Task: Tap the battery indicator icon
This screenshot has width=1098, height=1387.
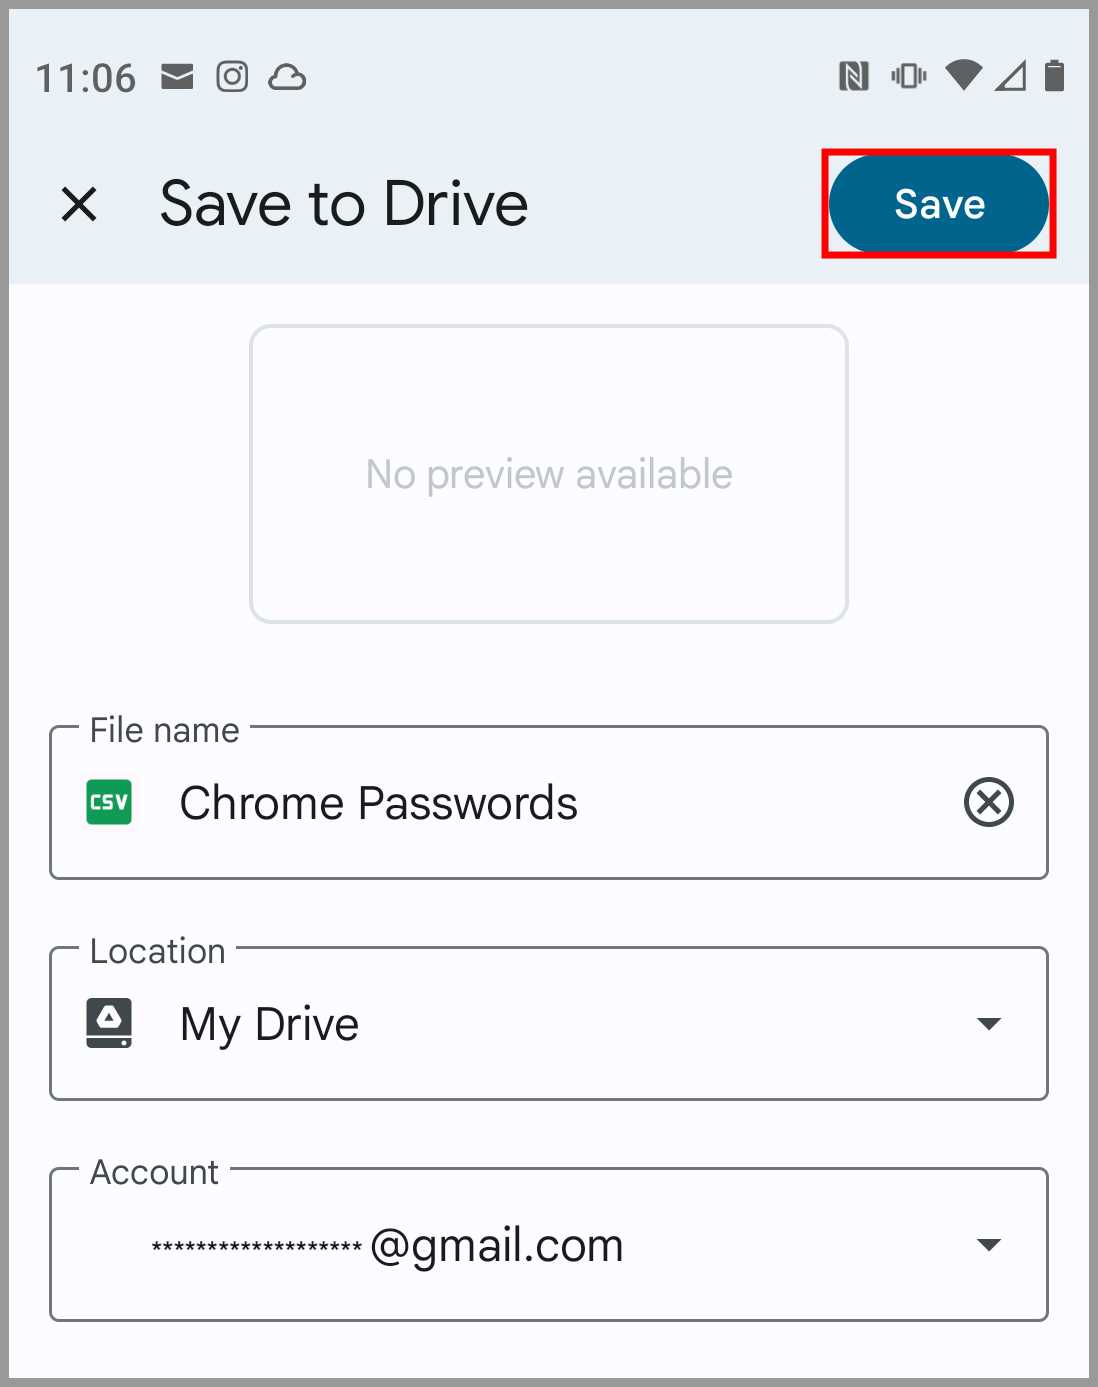Action: pos(1052,75)
